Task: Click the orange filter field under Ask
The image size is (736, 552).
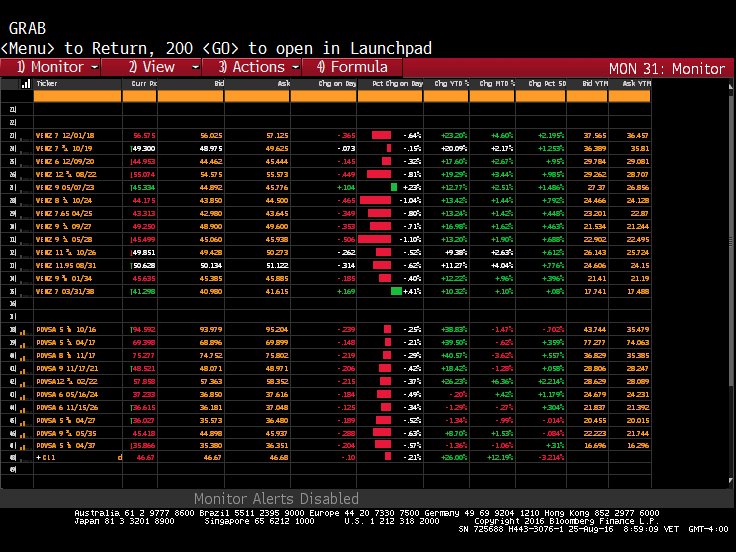Action: tap(257, 96)
